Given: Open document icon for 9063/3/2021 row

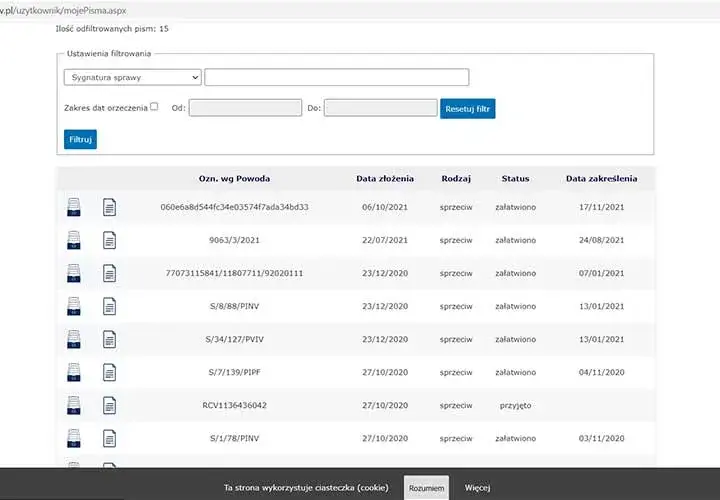Looking at the screenshot, I should click(109, 240).
